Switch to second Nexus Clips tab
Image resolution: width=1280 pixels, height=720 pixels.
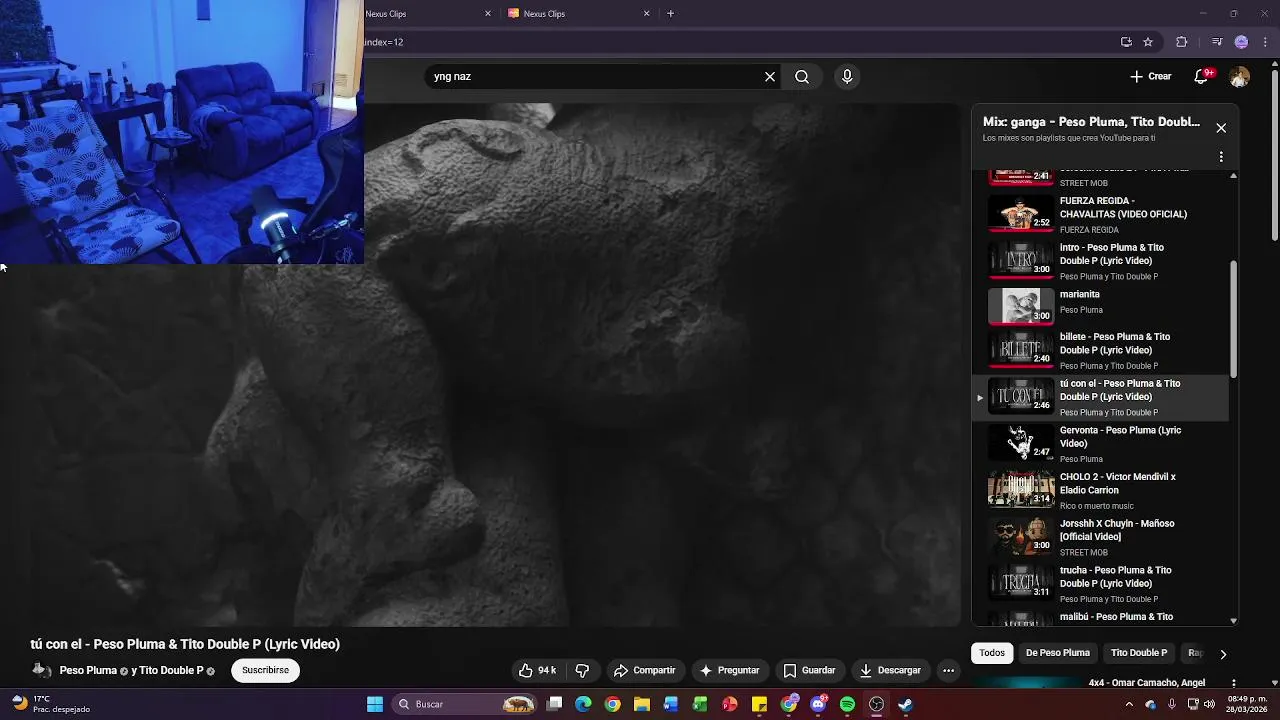(x=578, y=14)
